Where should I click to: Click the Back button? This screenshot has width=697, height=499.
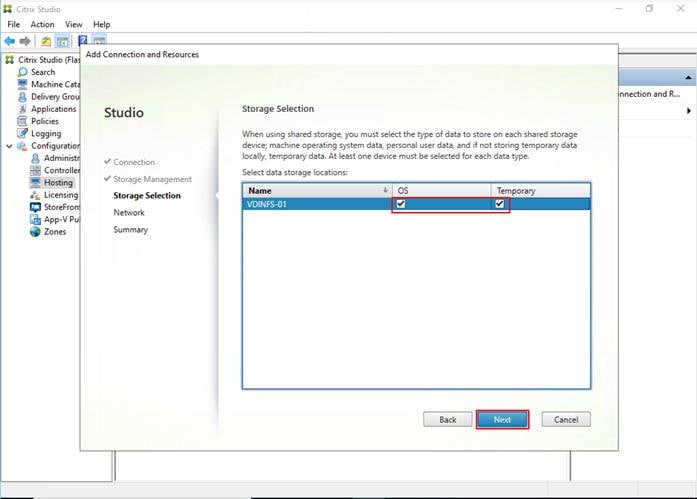[448, 419]
